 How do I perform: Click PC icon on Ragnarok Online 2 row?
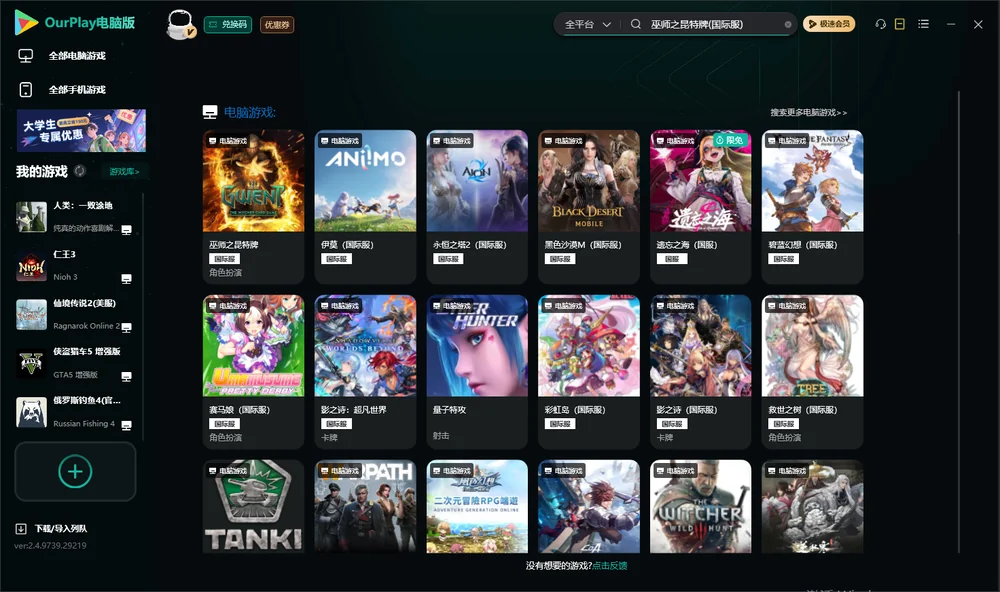tap(126, 328)
